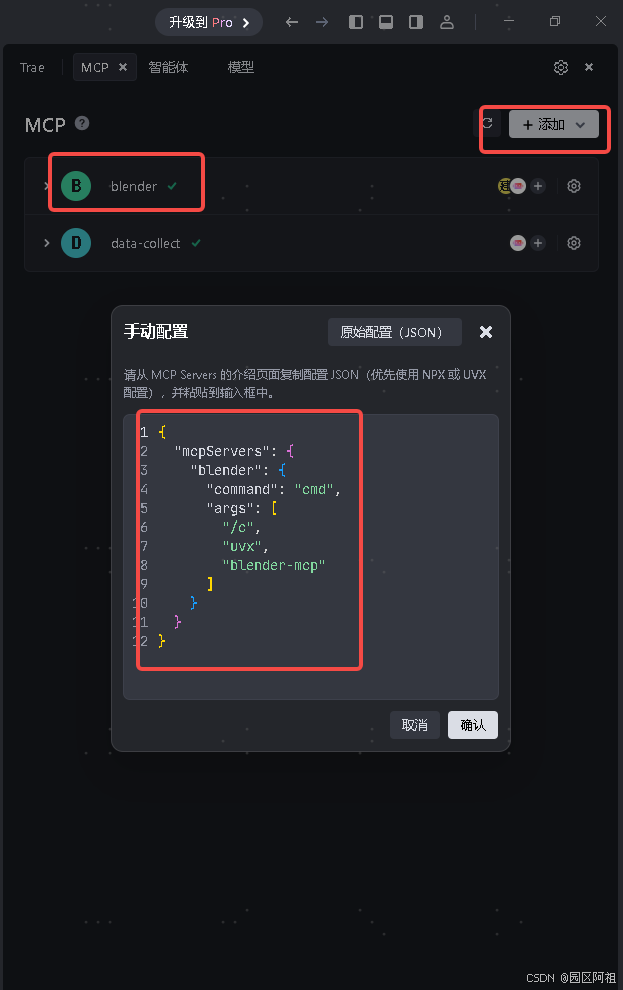Add an agent to the blender server

(538, 185)
